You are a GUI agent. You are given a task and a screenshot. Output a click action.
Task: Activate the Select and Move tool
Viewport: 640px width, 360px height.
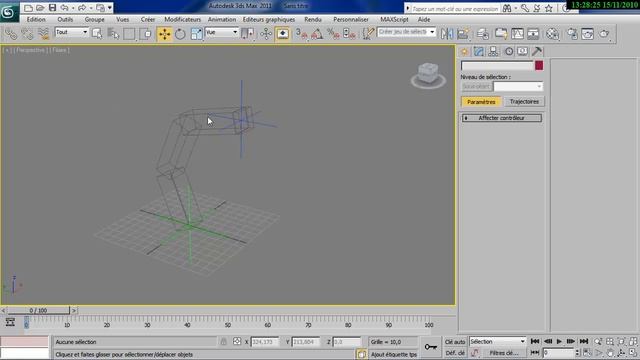[x=164, y=34]
